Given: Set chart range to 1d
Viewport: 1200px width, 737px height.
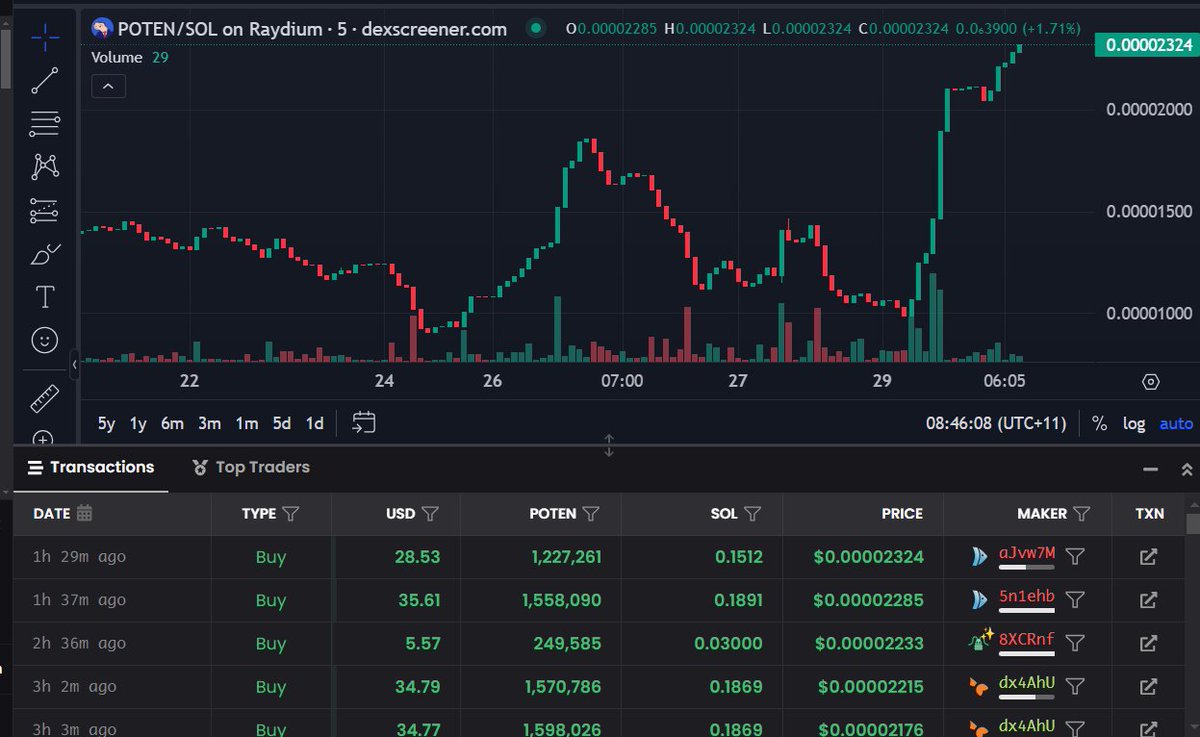Looking at the screenshot, I should pyautogui.click(x=314, y=423).
